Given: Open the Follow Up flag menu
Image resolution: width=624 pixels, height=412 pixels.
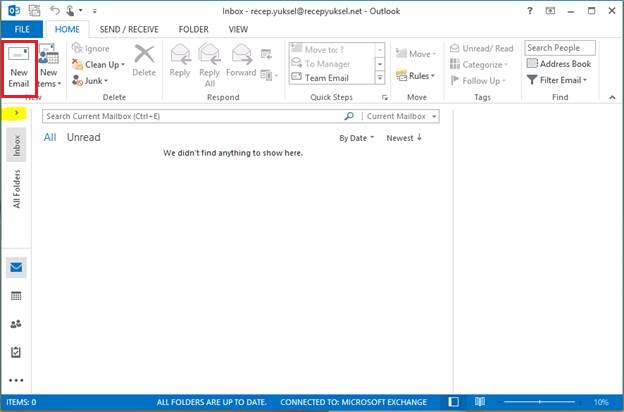Looking at the screenshot, I should [478, 80].
